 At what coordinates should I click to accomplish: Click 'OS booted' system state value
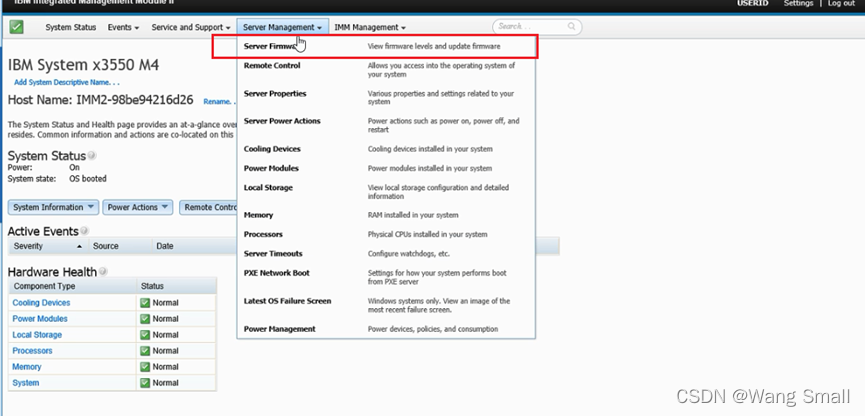coord(88,179)
